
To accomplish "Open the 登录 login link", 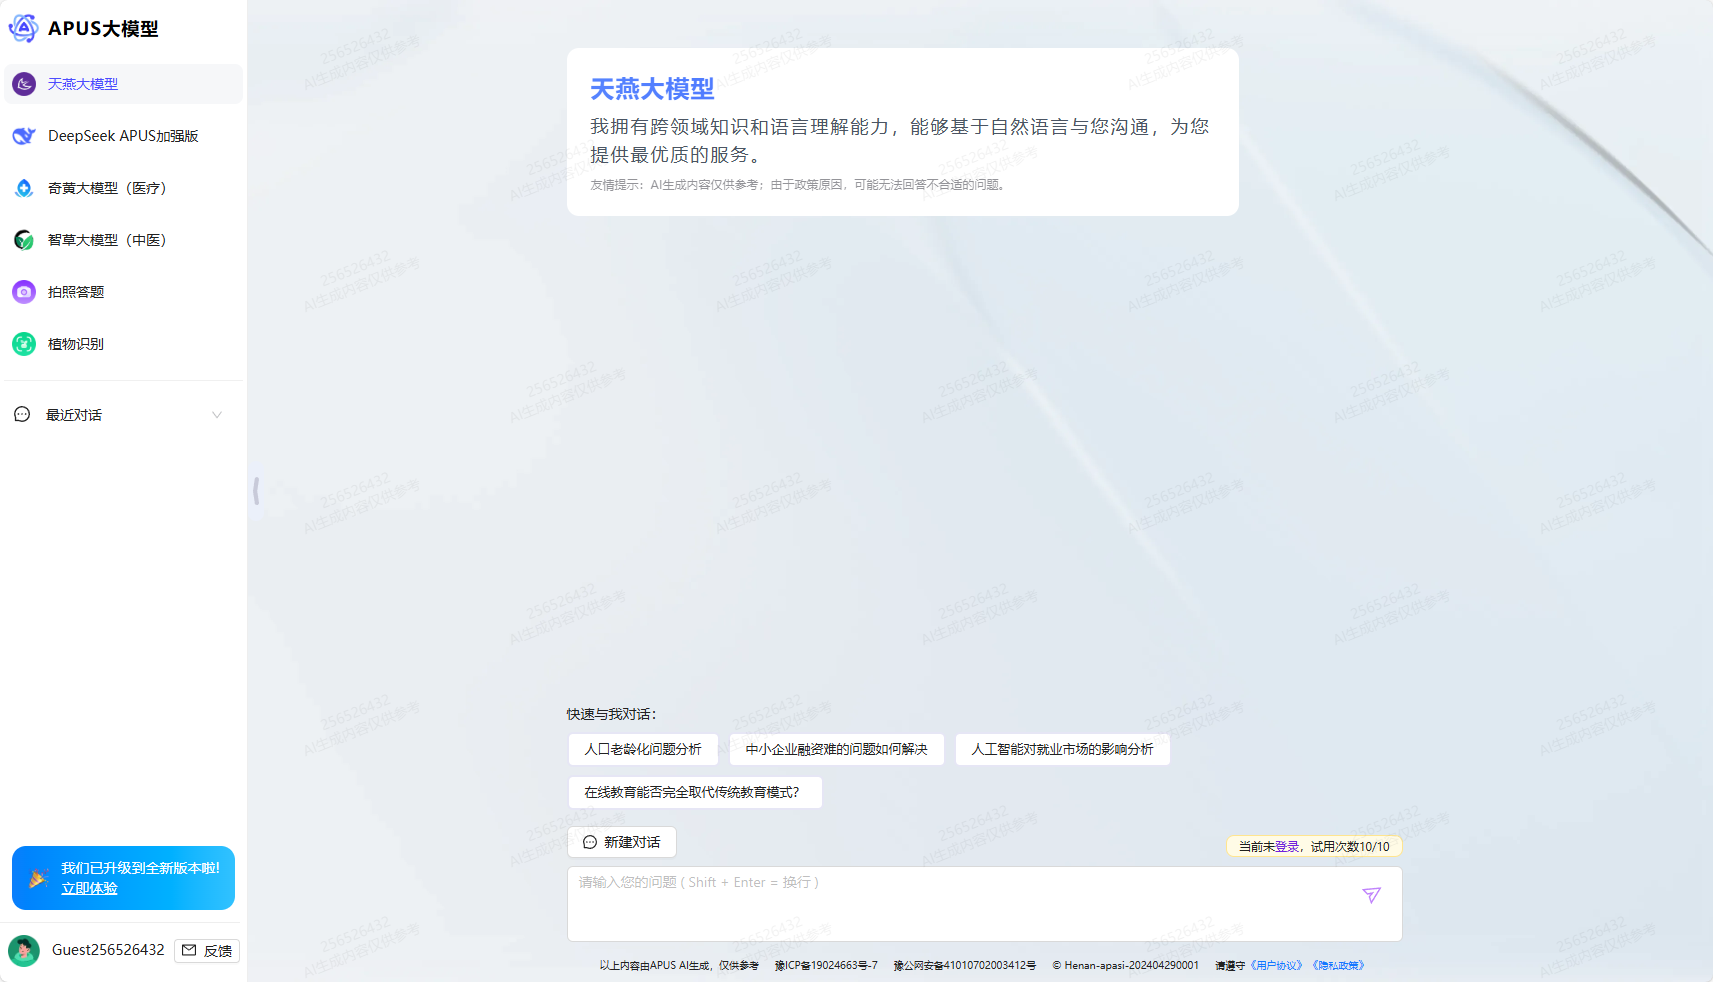I will click(1286, 846).
